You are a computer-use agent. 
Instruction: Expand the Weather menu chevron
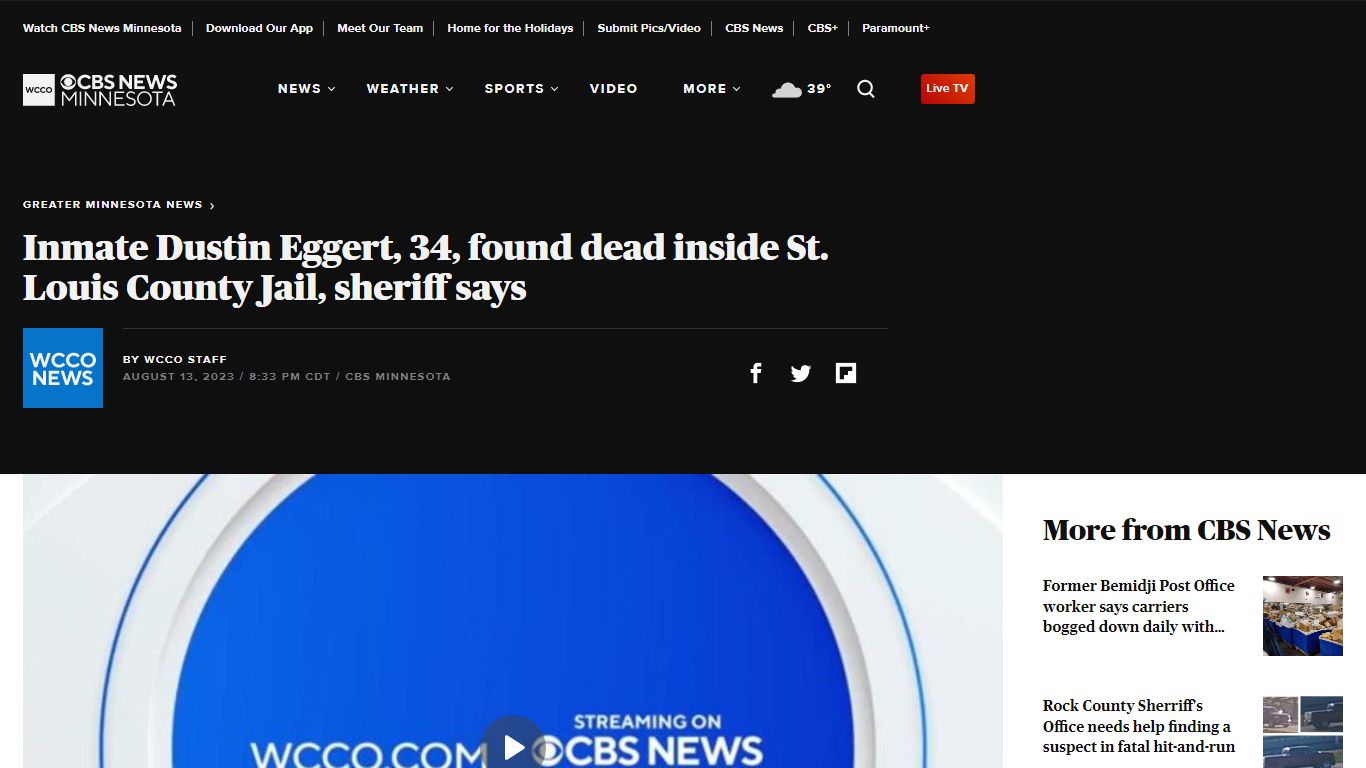450,89
